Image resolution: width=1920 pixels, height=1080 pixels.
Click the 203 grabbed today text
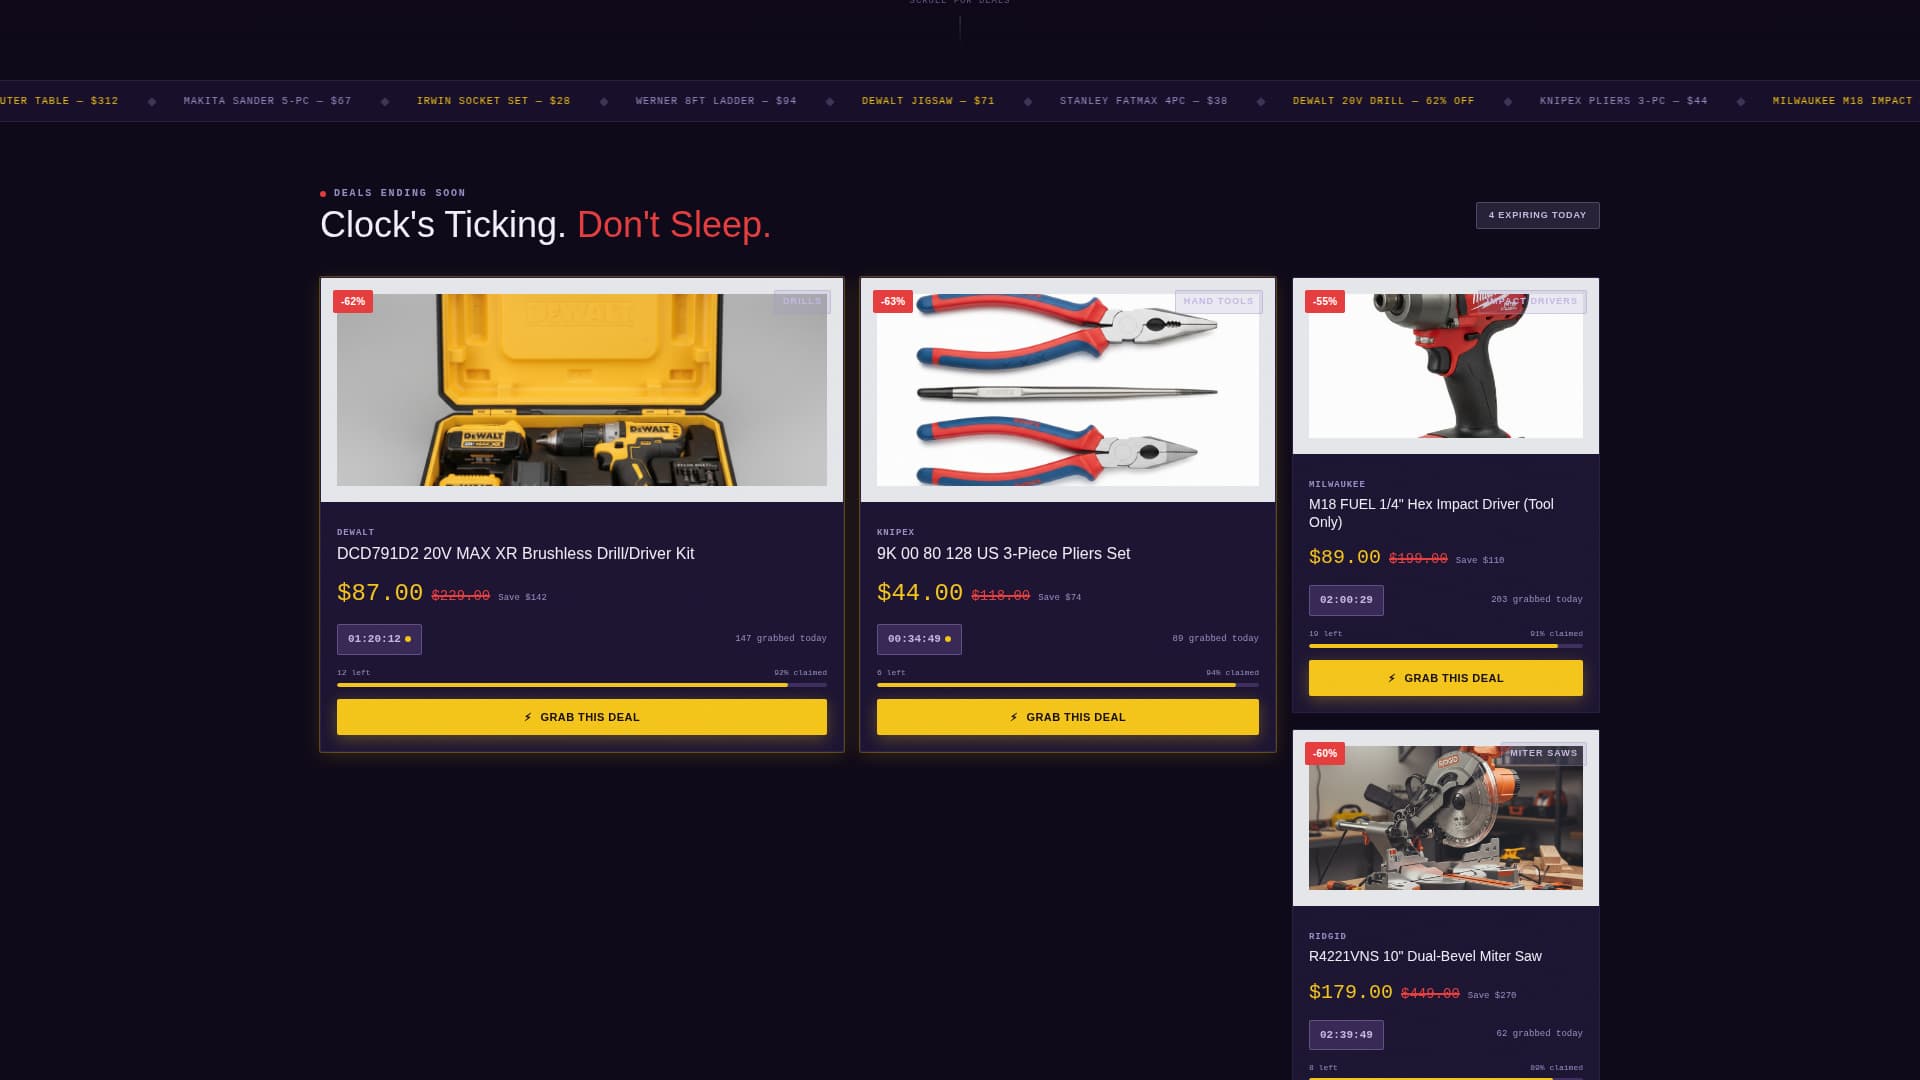pyautogui.click(x=1537, y=599)
